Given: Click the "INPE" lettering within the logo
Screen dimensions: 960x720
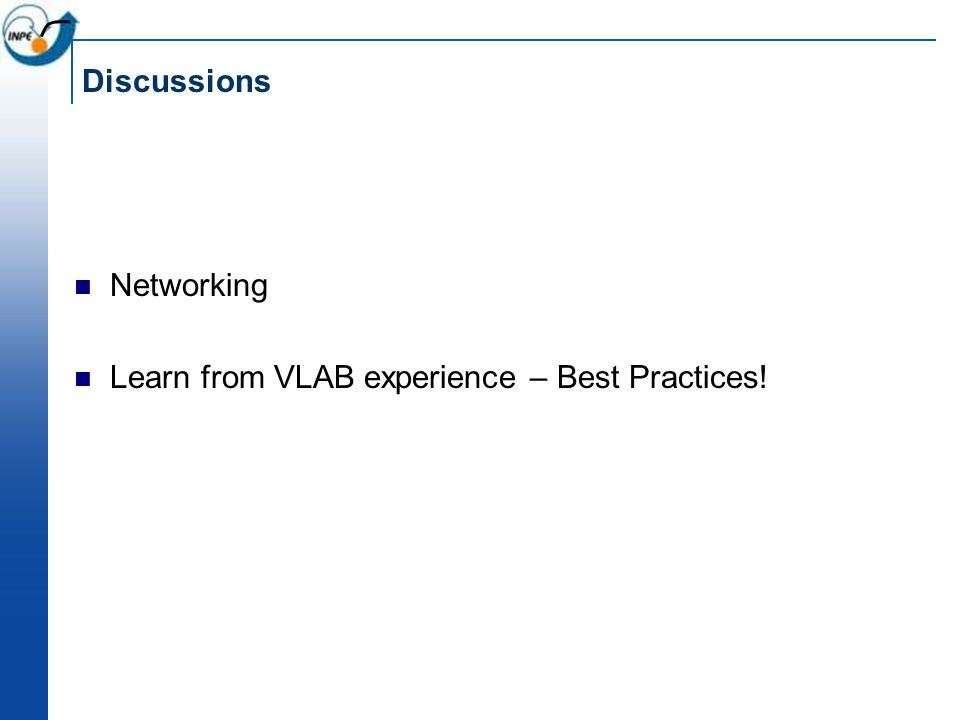Looking at the screenshot, I should (19, 36).
